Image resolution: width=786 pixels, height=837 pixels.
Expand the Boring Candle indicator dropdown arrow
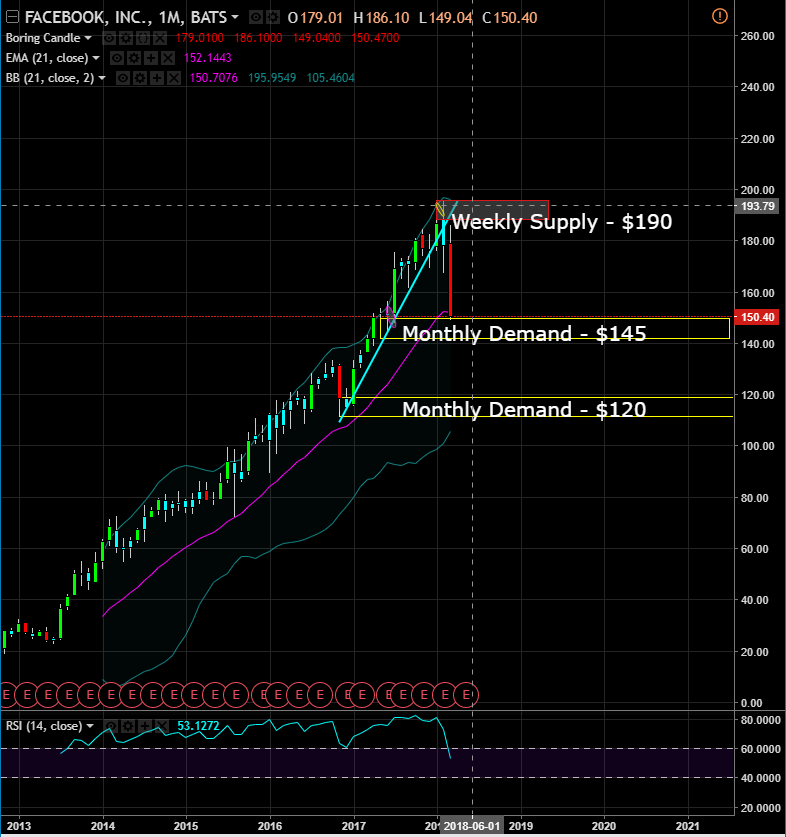(x=88, y=38)
